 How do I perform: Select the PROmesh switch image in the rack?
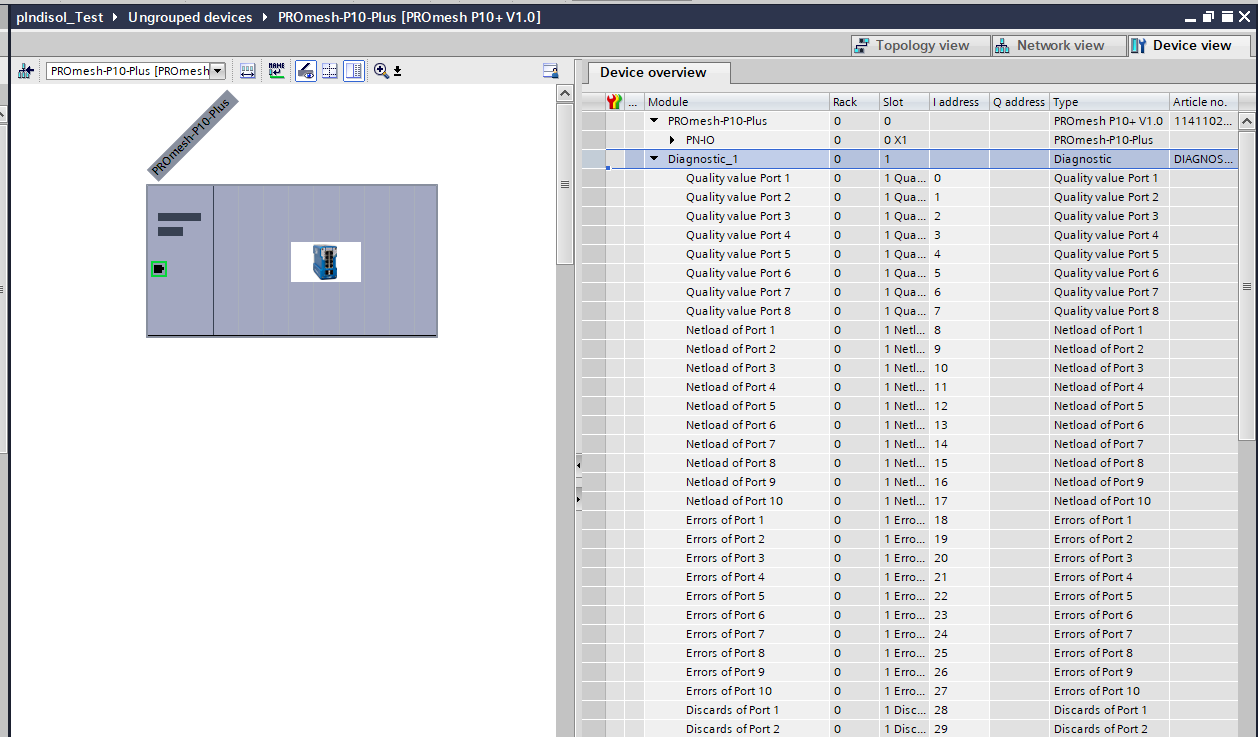(x=326, y=262)
